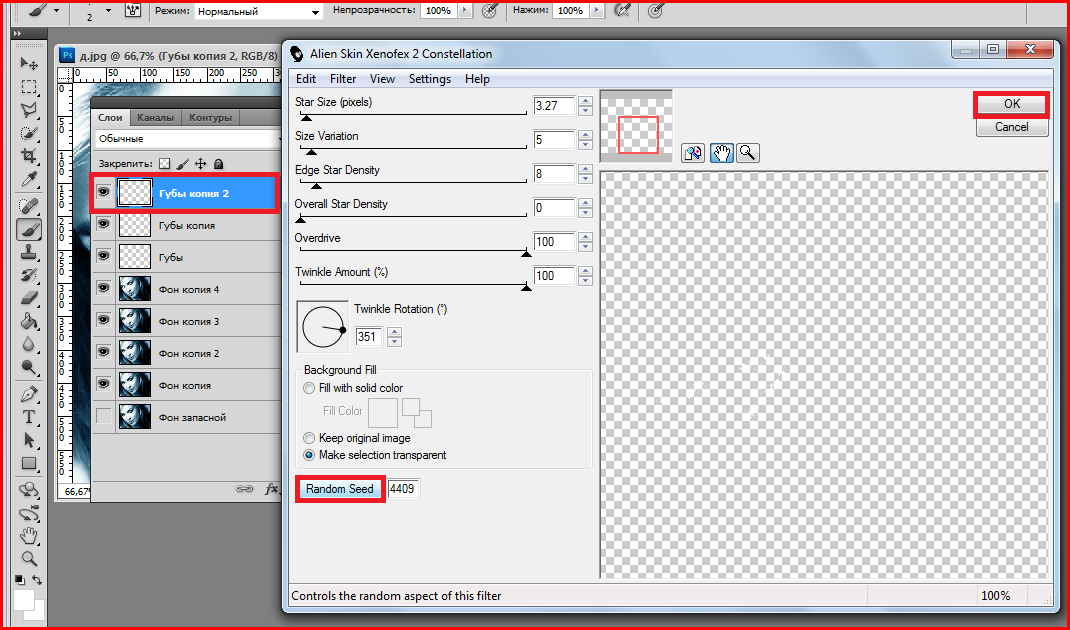The height and width of the screenshot is (630, 1070).
Task: Open the Нажим slider arrow
Action: 597,10
